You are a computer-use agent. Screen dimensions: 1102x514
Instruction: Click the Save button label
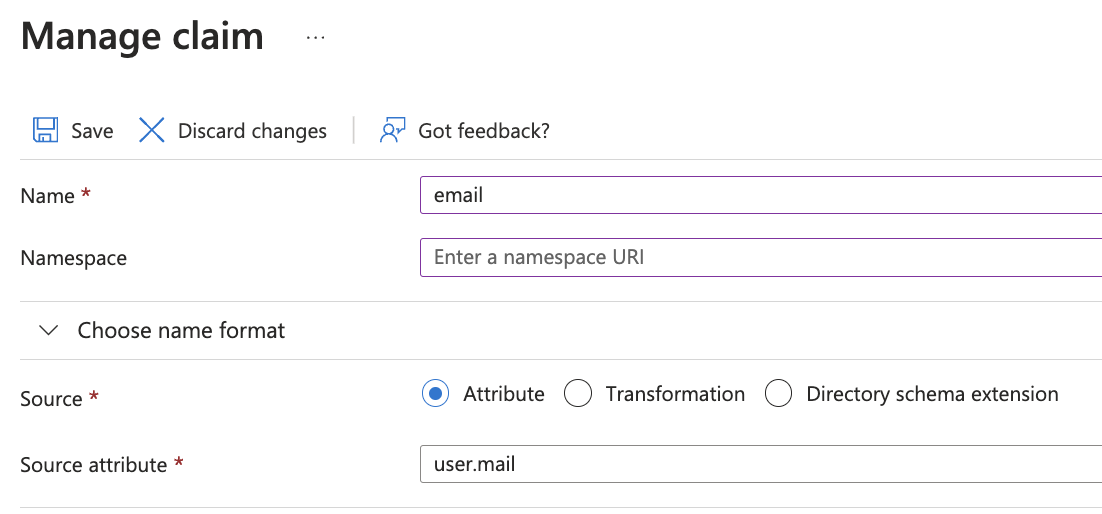coord(92,131)
